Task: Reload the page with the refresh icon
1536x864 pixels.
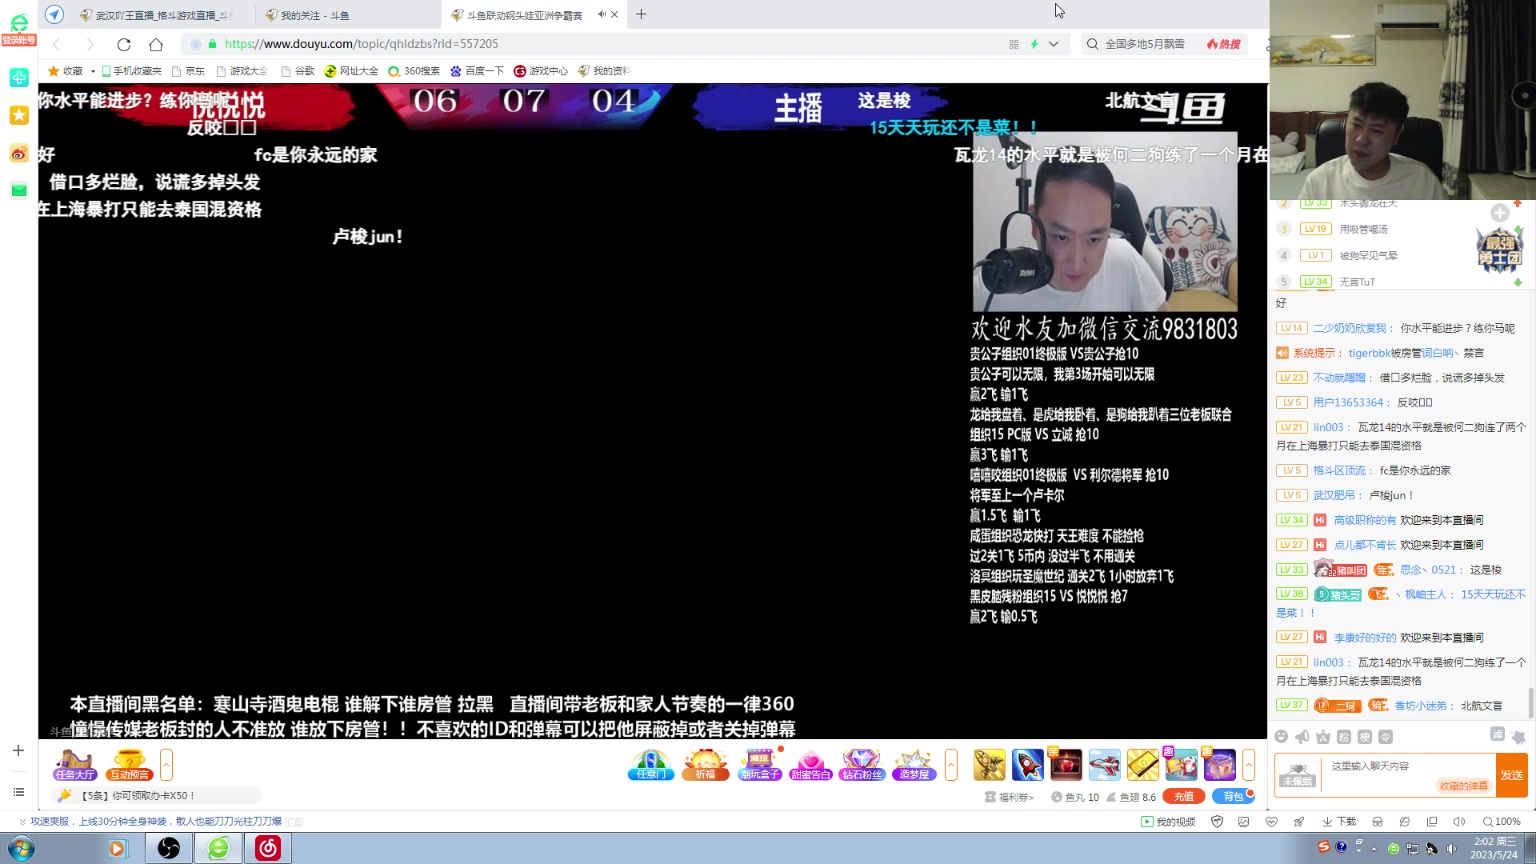Action: (x=124, y=44)
